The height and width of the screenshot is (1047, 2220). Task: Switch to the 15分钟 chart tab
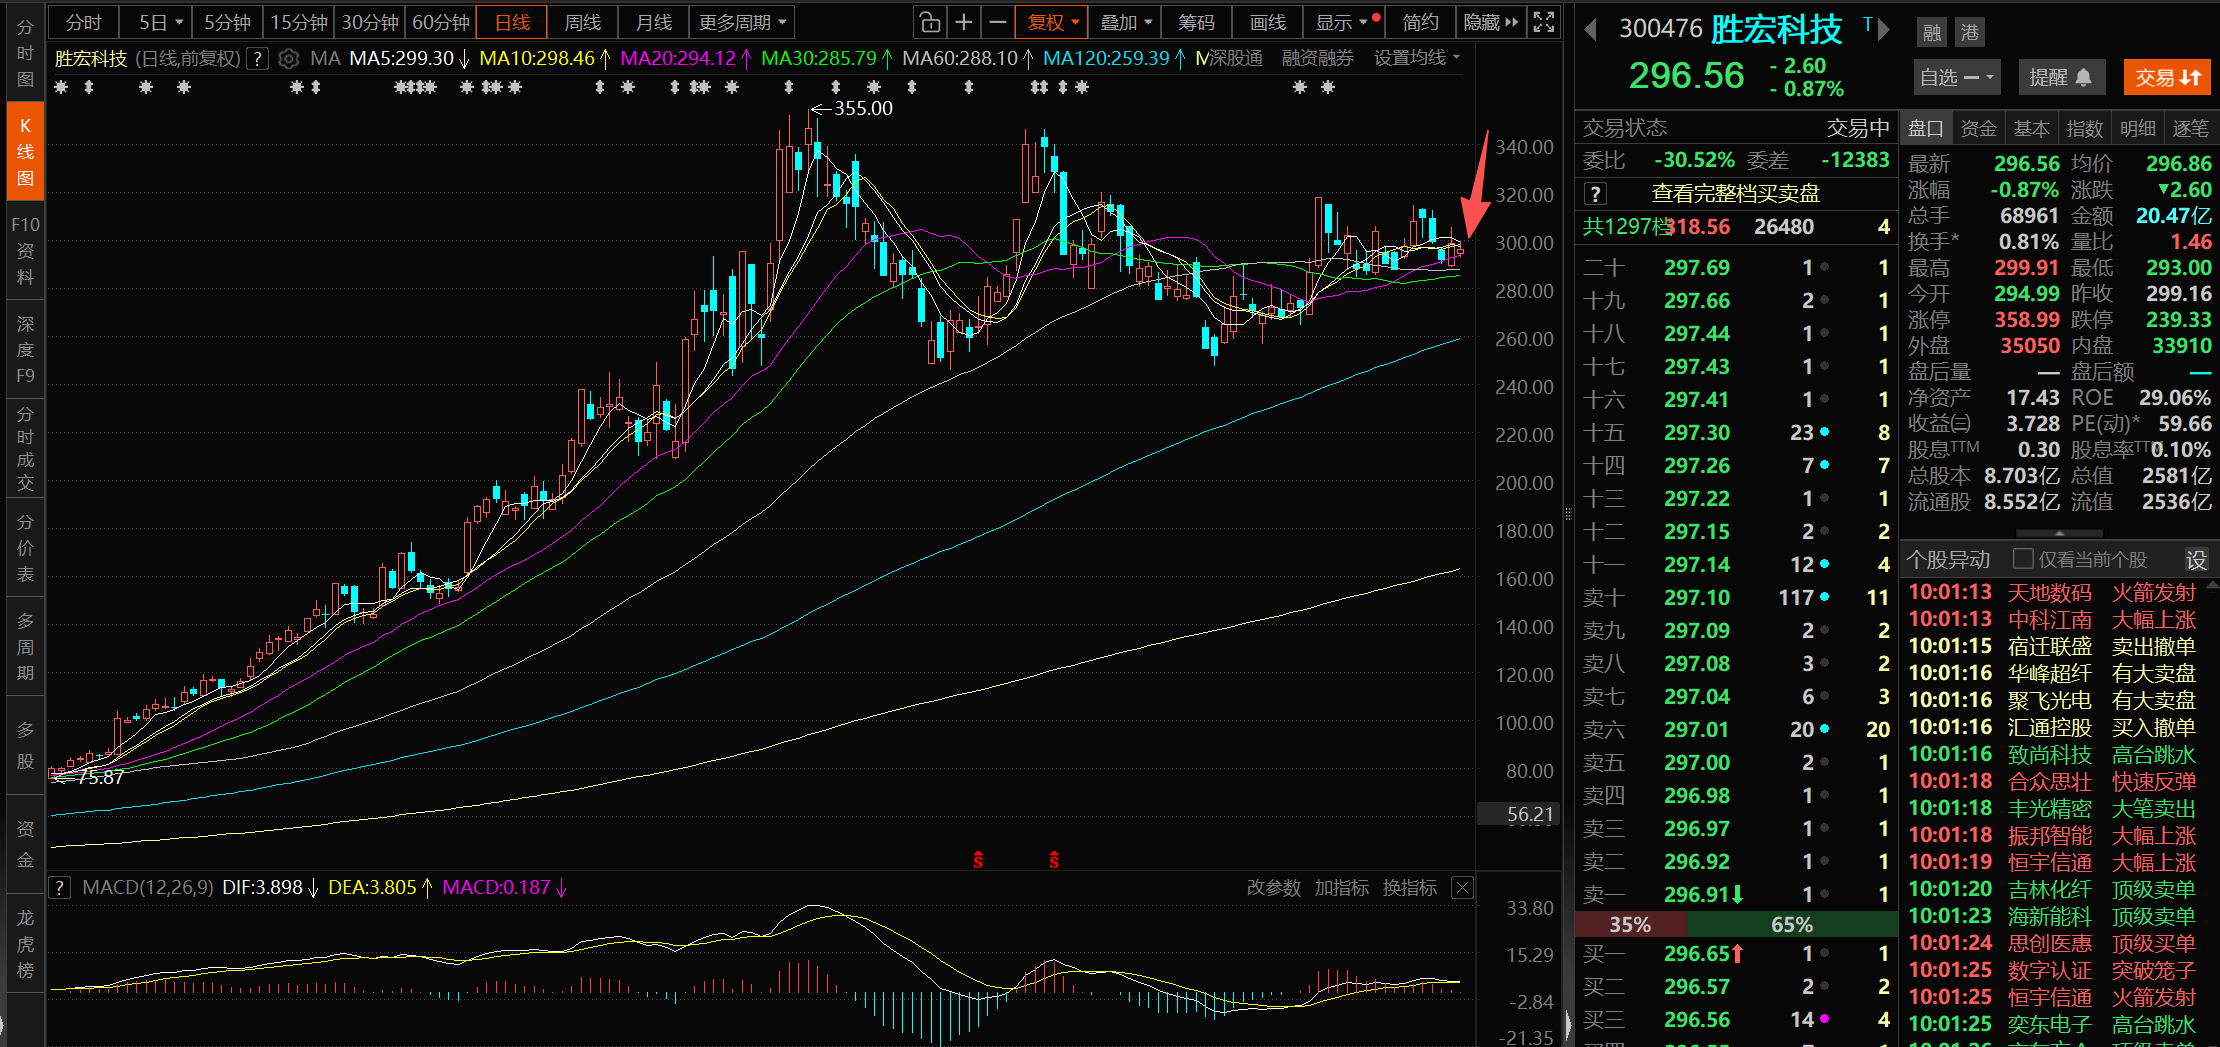(x=299, y=22)
